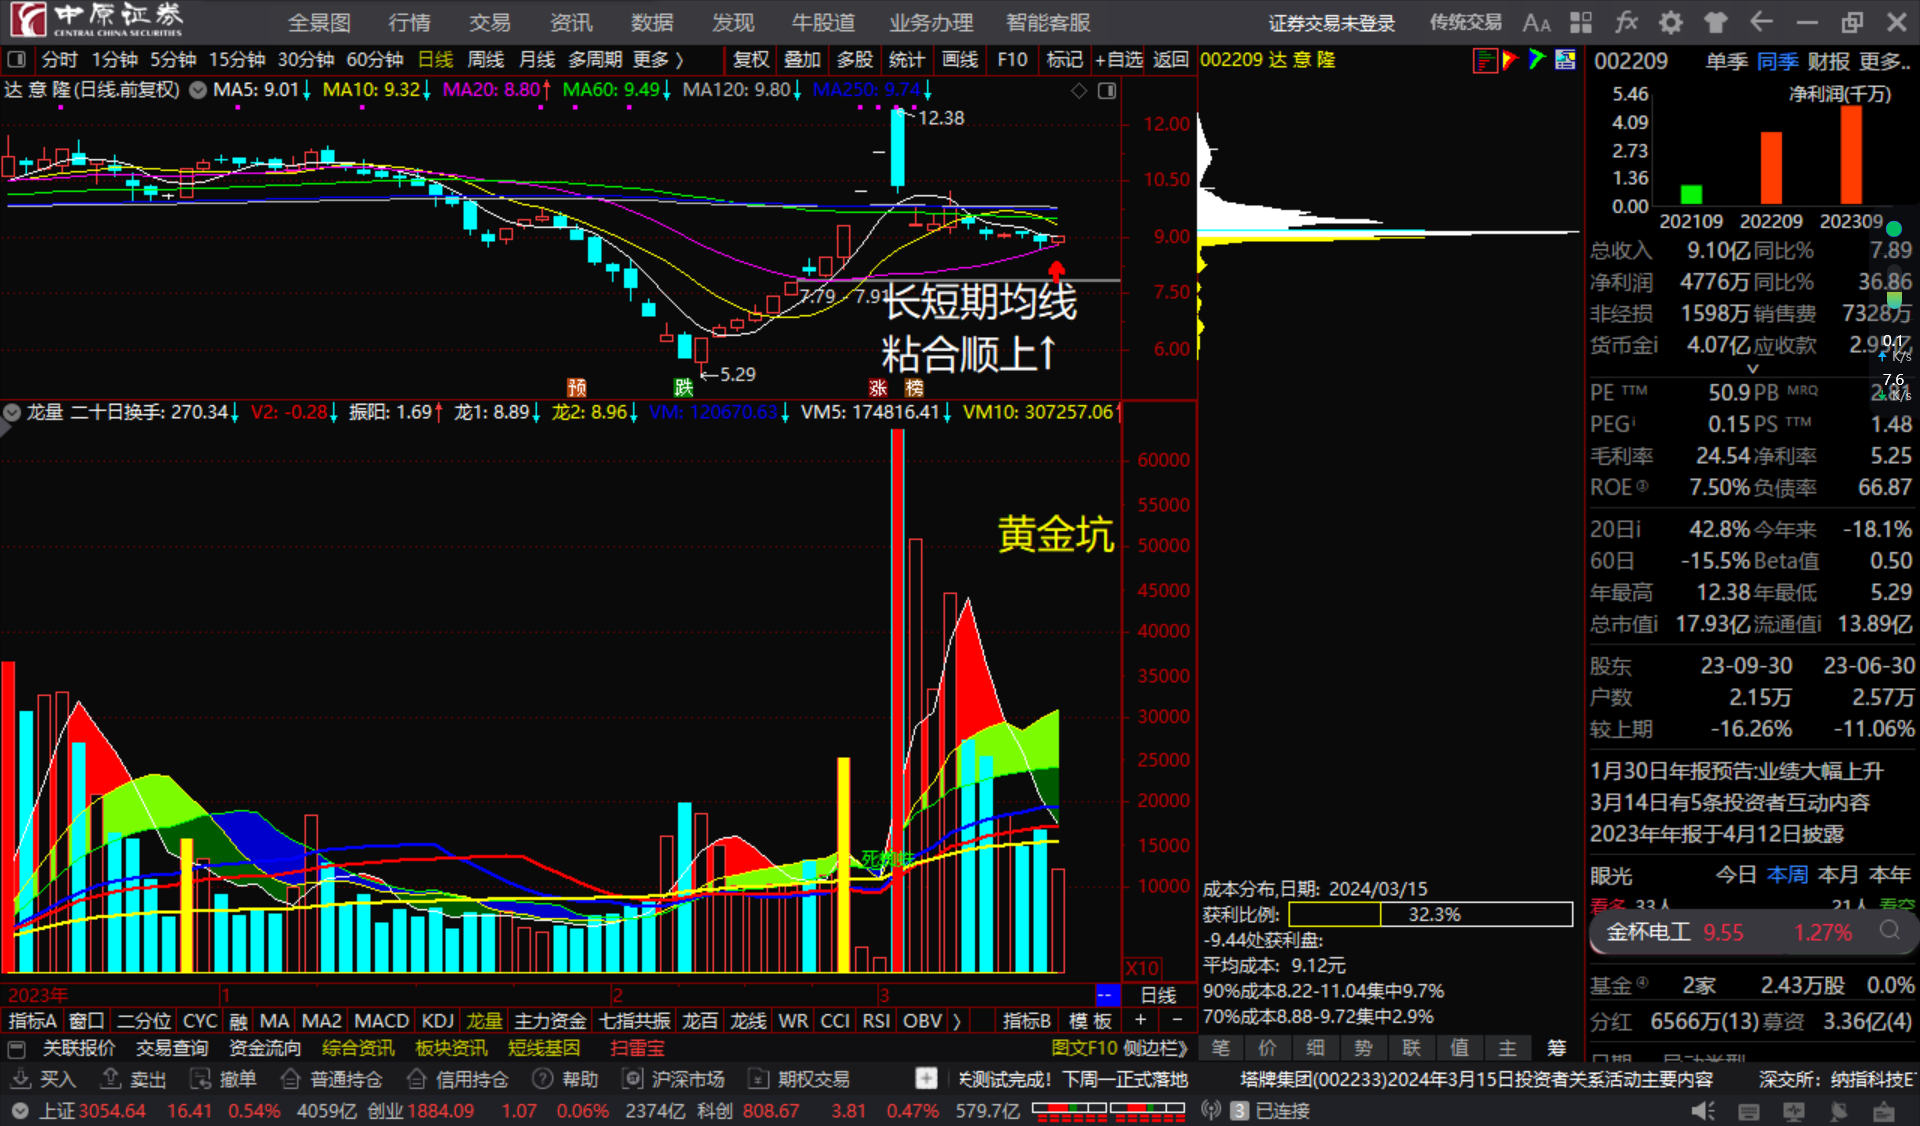Click the screen layout grid icon
Image resolution: width=1920 pixels, height=1126 pixels.
coord(1581,21)
